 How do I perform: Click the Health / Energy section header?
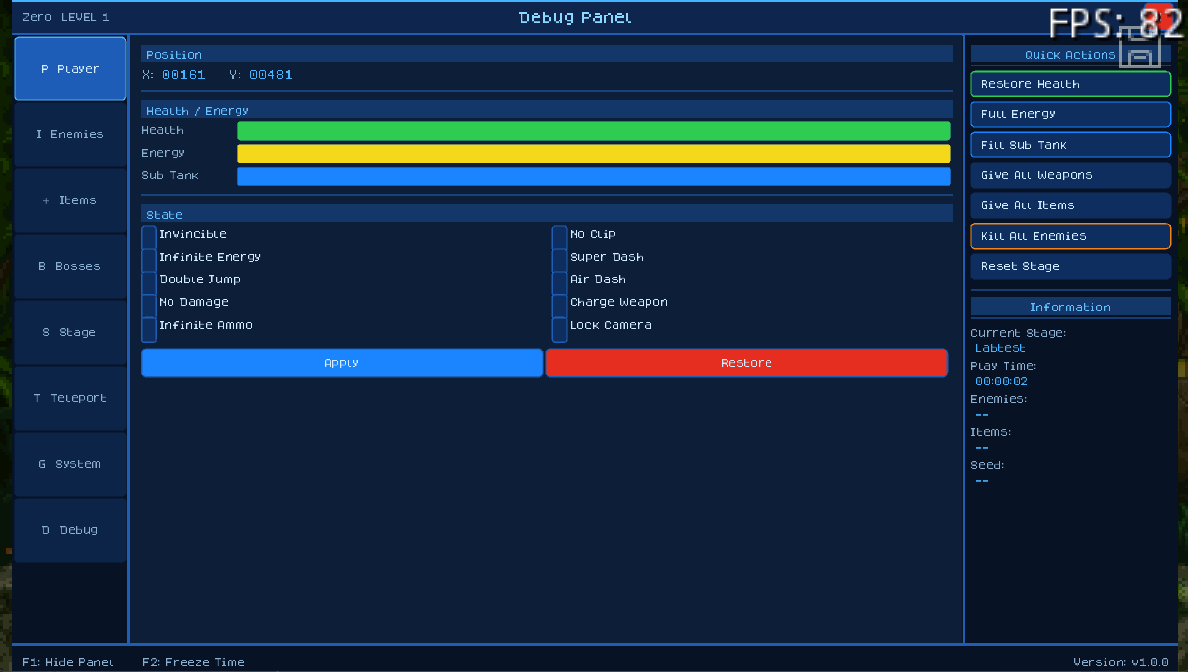pyautogui.click(x=547, y=111)
